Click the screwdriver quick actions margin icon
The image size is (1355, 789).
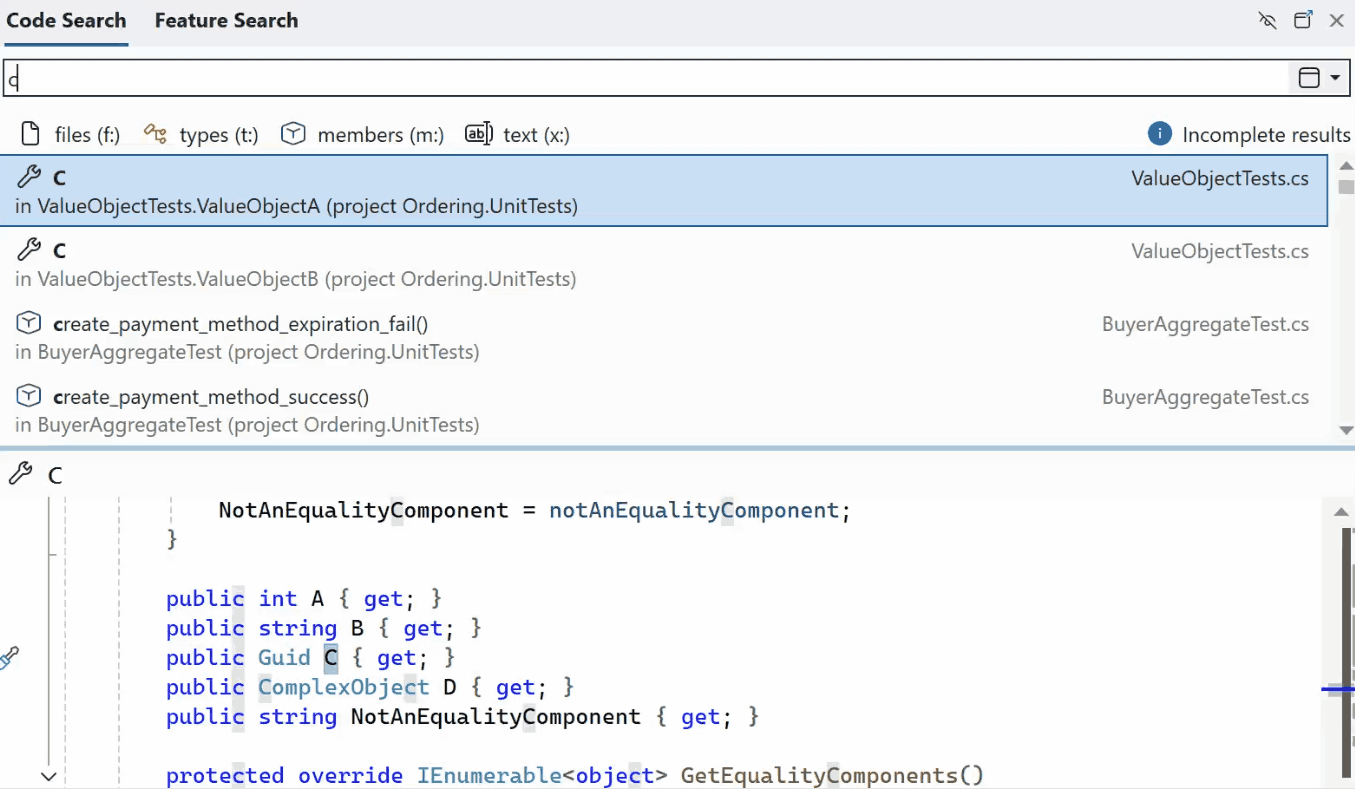point(9,658)
